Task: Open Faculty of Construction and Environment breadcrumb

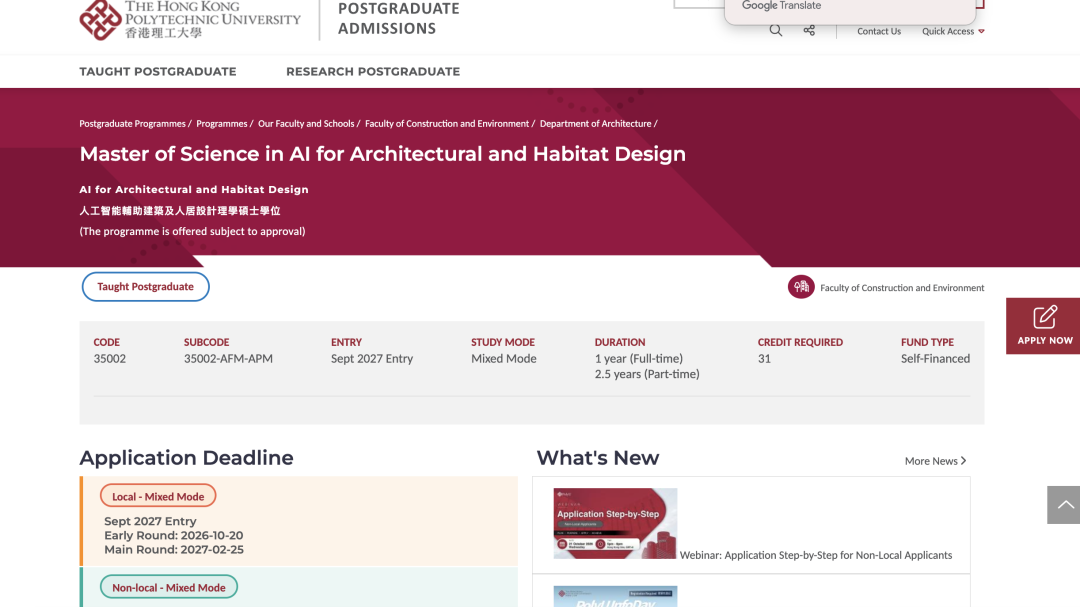Action: pyautogui.click(x=447, y=124)
